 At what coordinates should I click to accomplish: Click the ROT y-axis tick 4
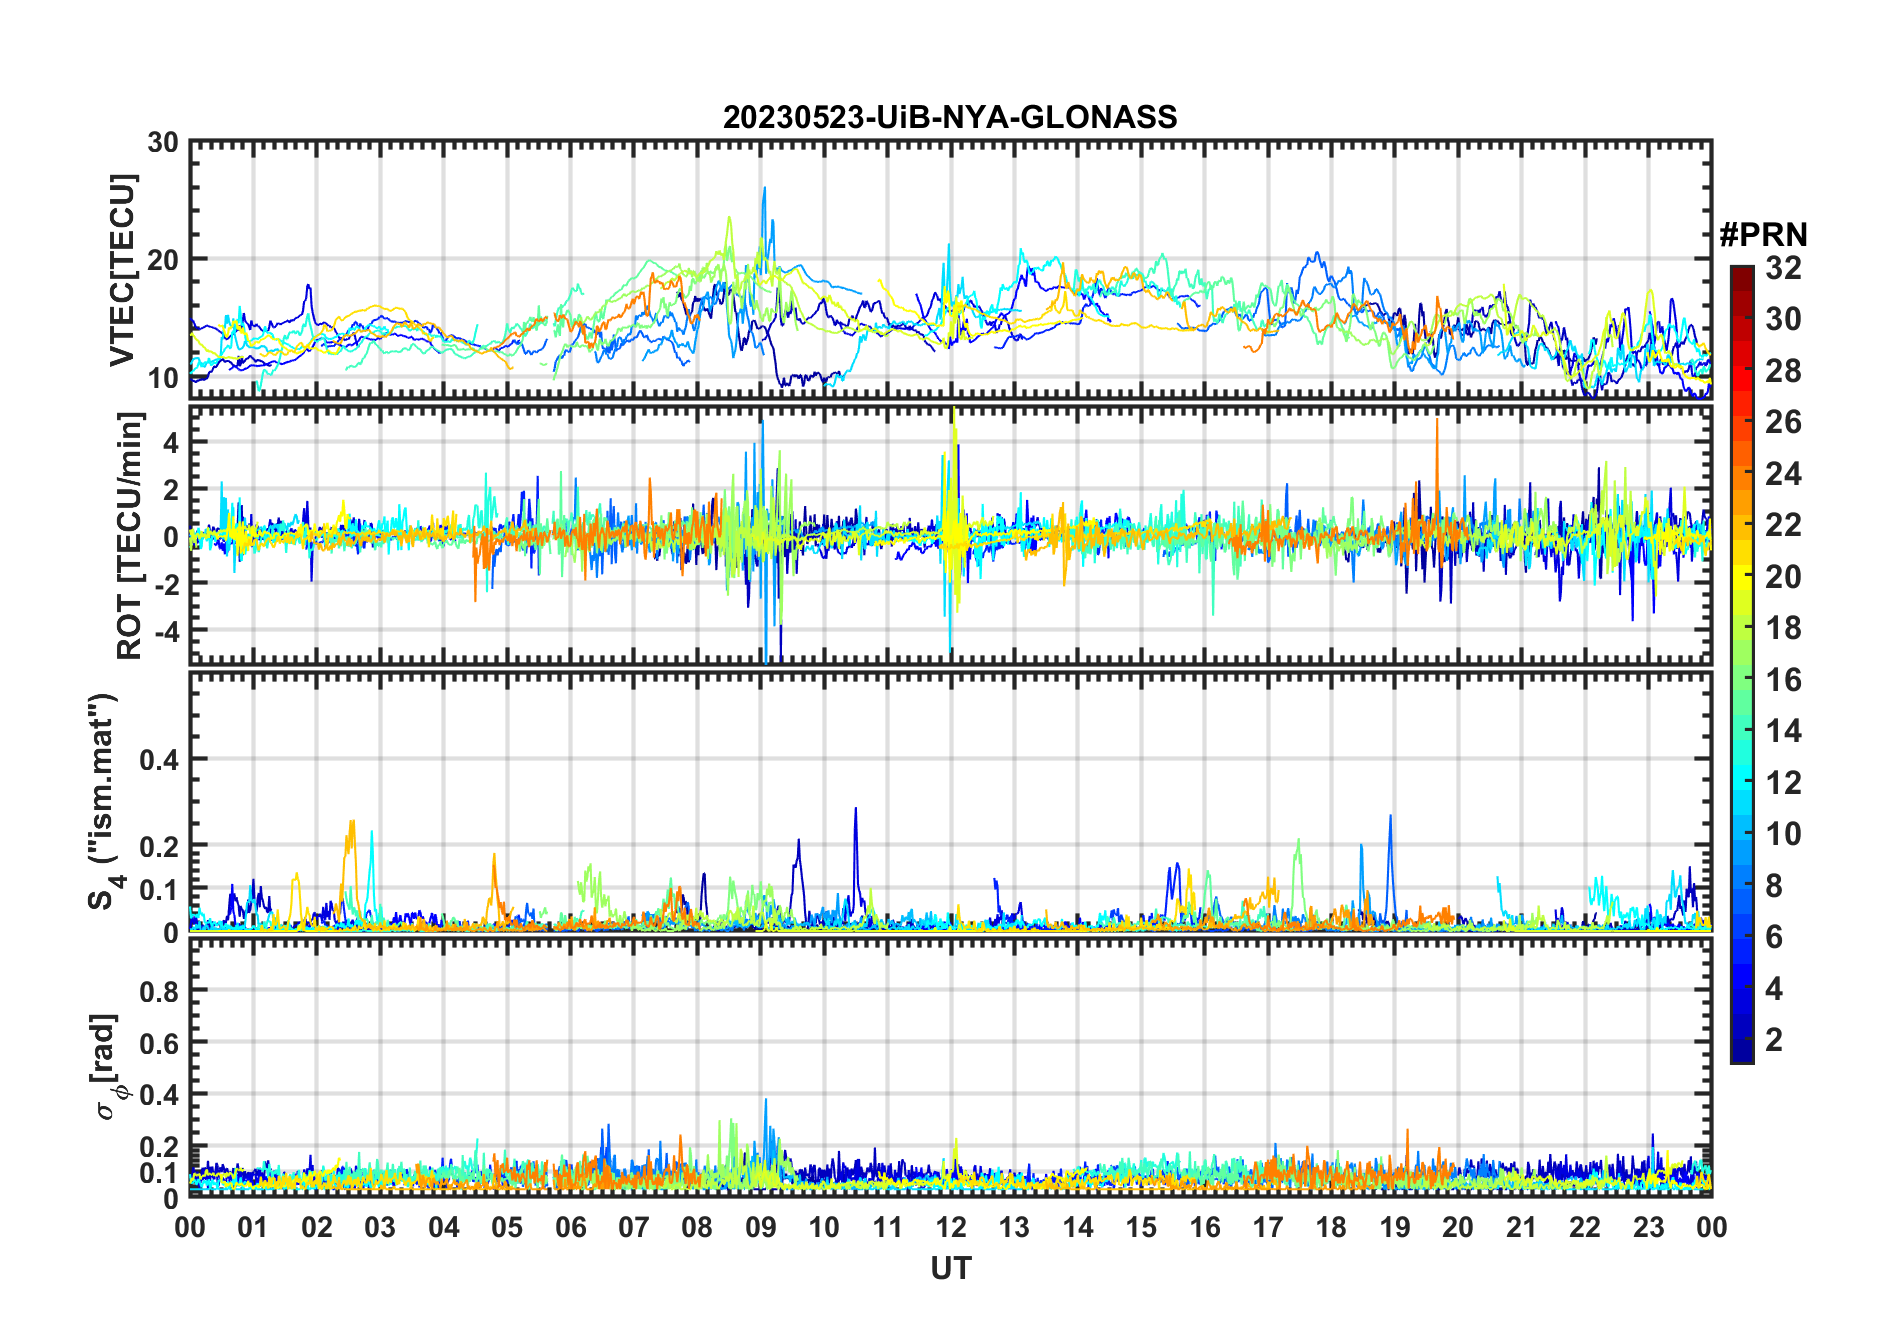tap(172, 442)
